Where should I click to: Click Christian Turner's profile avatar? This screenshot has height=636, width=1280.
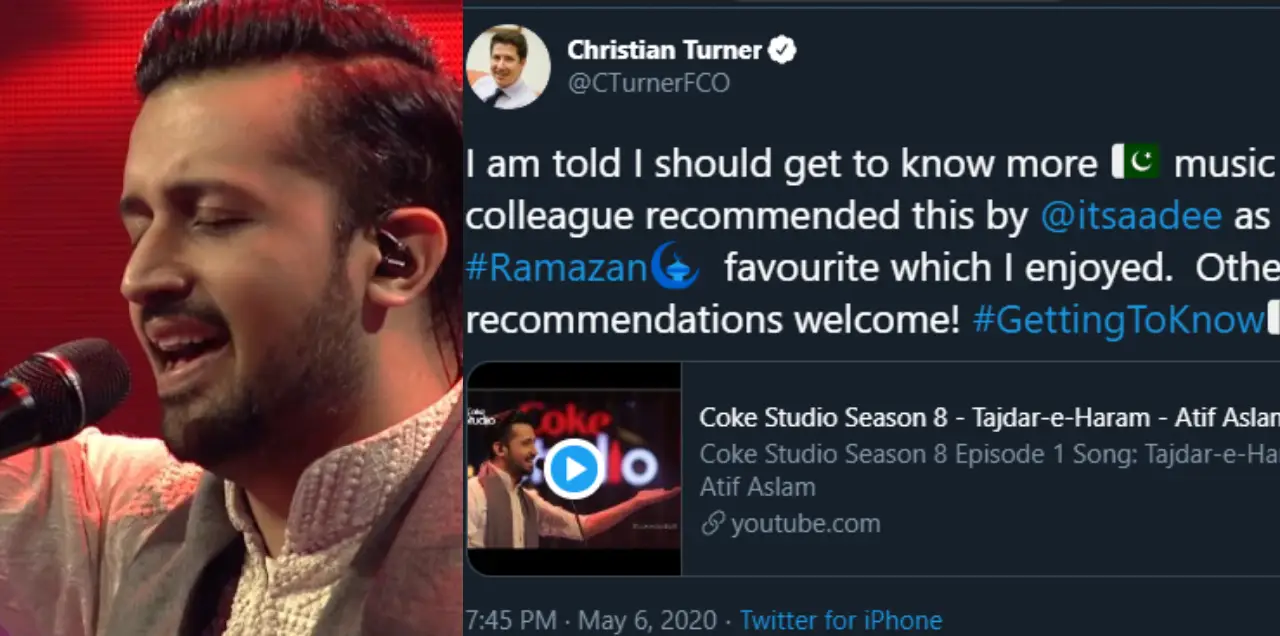[x=508, y=66]
